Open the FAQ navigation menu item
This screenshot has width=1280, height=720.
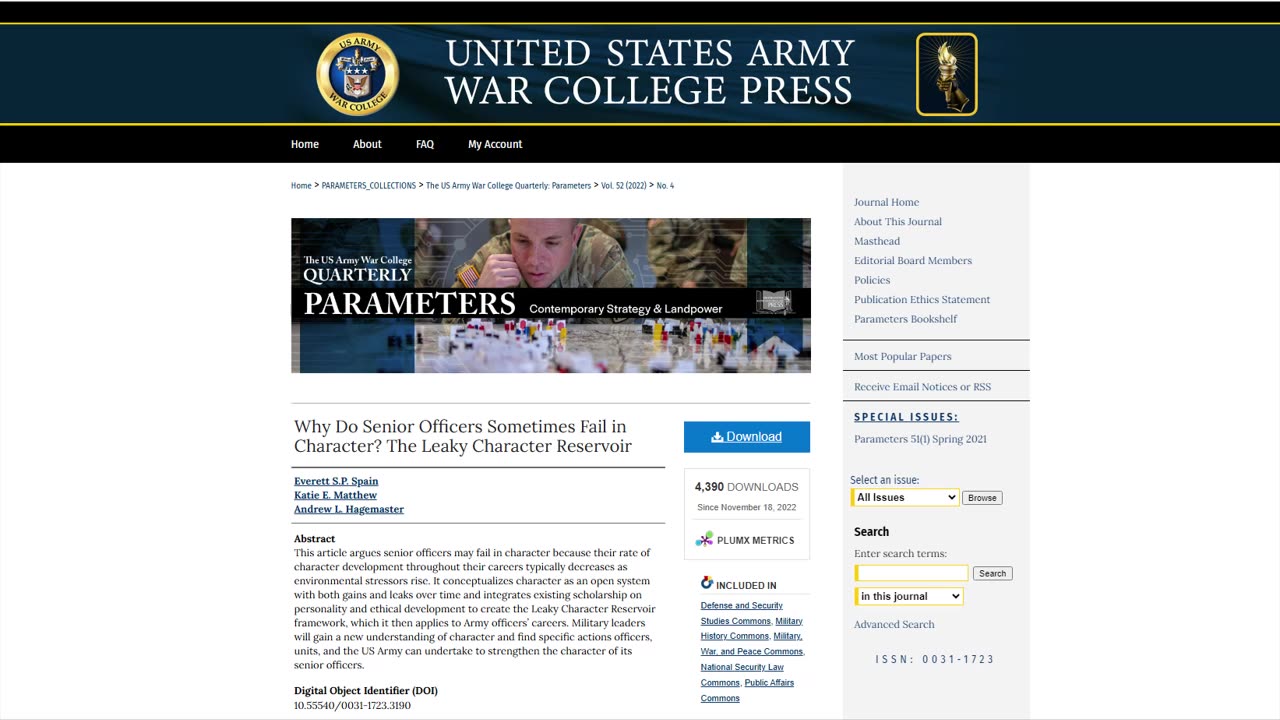pyautogui.click(x=425, y=144)
